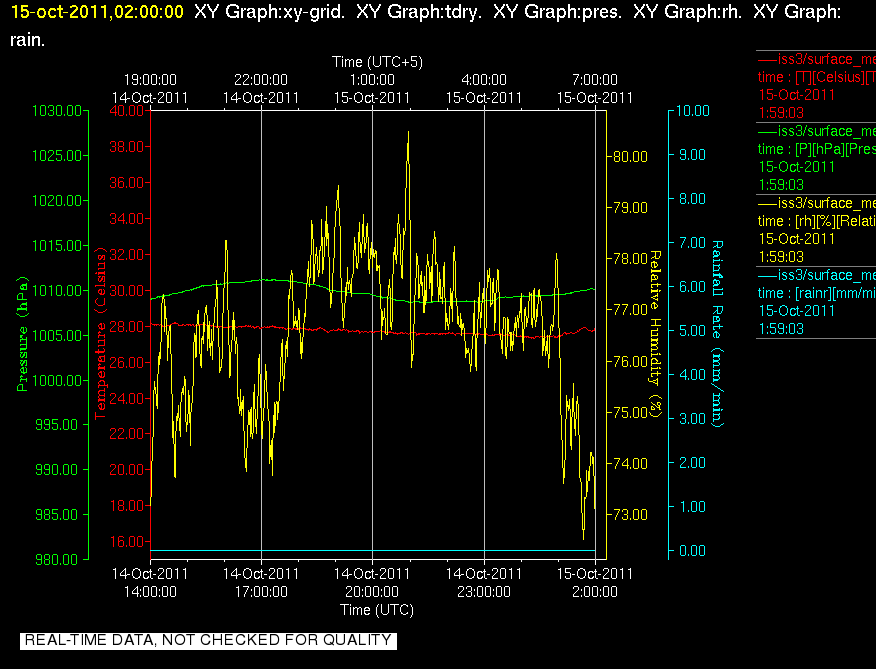Click the 1030.00 pressure tick label
876x669 pixels.
tap(57, 111)
